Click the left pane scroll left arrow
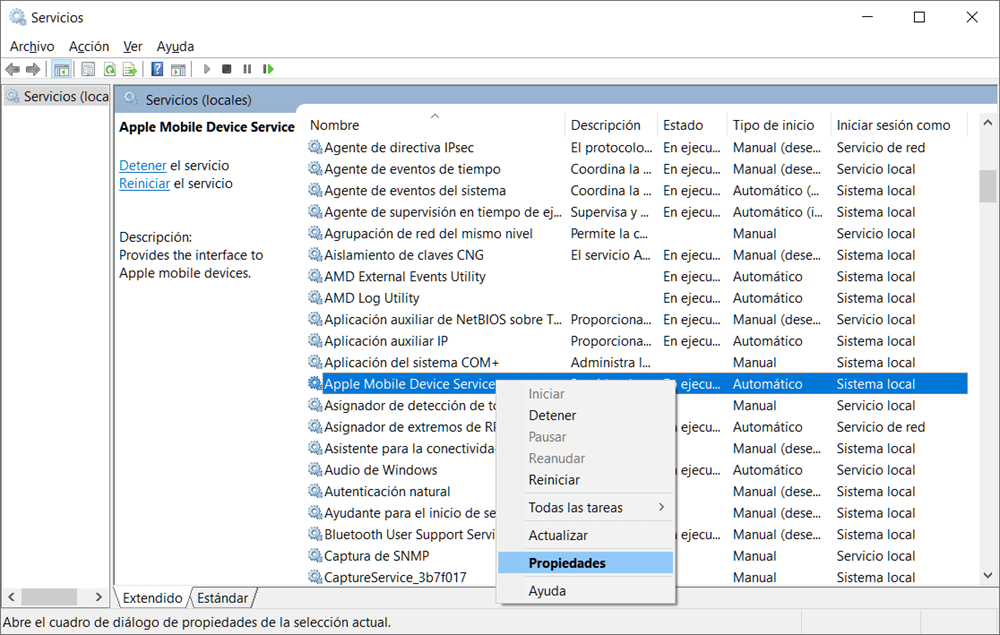 coord(11,597)
